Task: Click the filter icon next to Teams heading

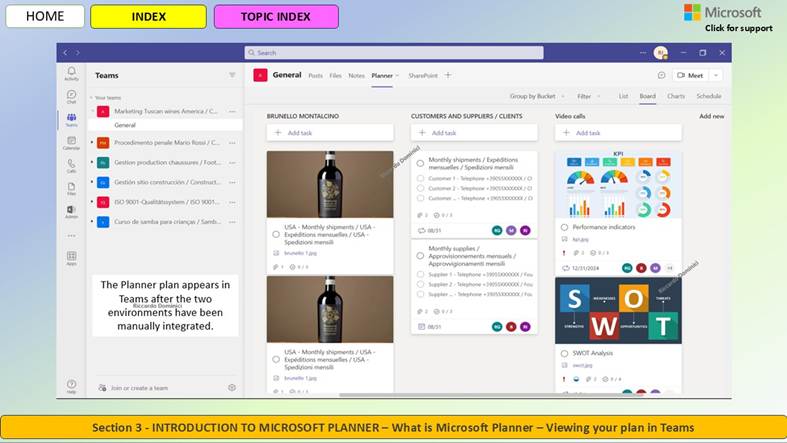Action: pyautogui.click(x=232, y=75)
